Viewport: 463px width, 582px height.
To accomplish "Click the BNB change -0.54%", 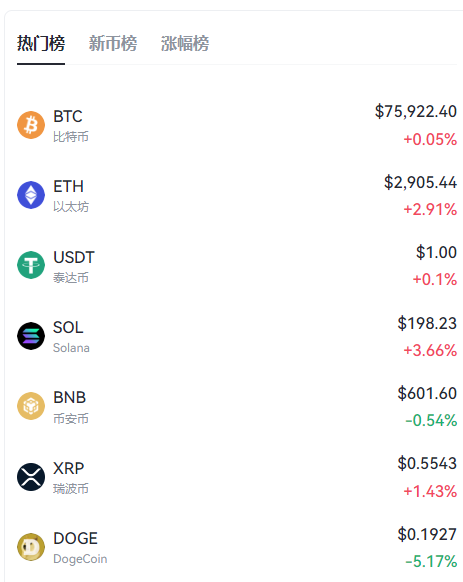I will click(x=431, y=421).
